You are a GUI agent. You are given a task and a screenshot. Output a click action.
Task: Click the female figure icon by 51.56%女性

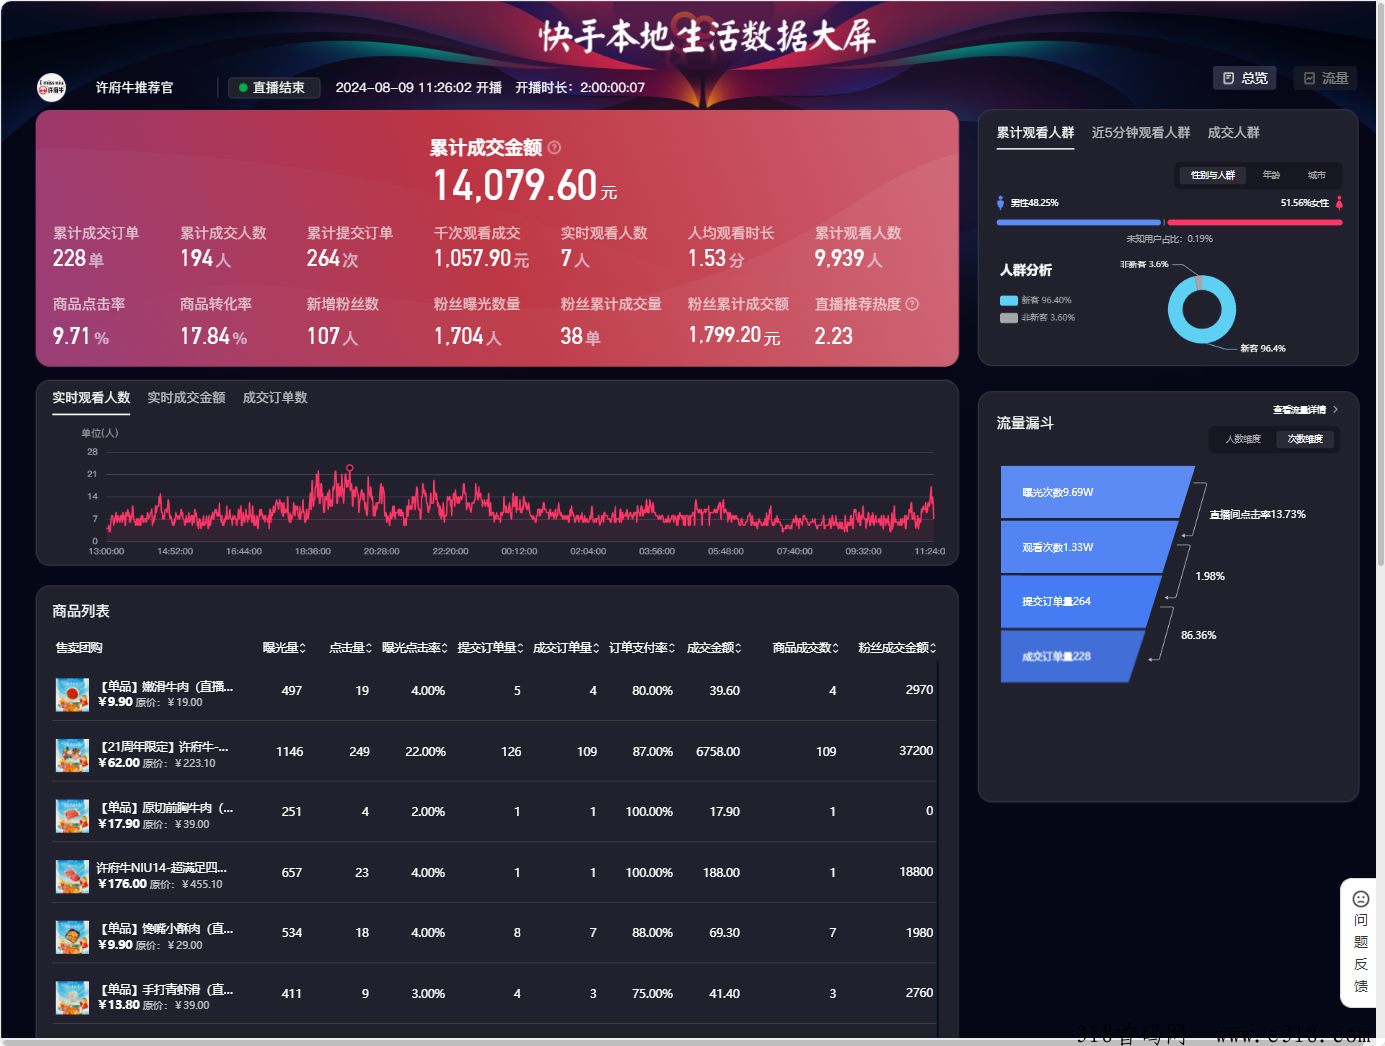coord(1339,202)
